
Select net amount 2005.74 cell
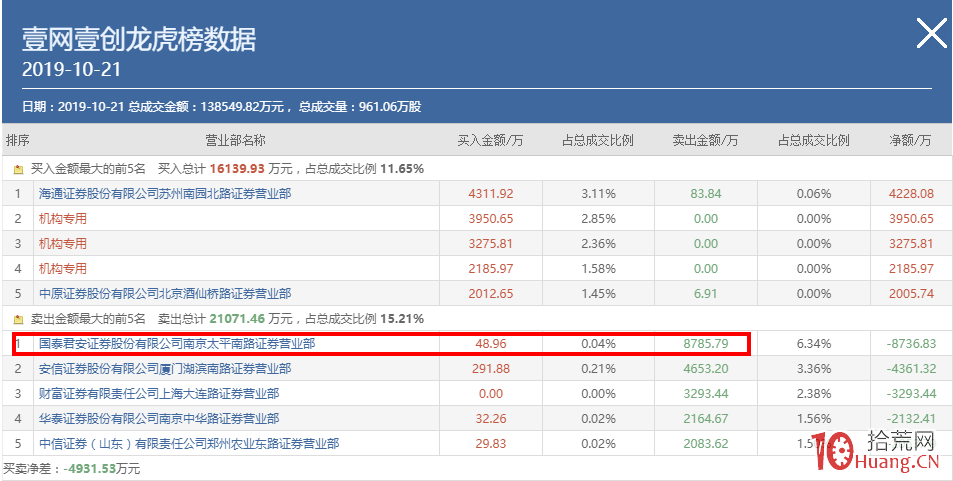(x=910, y=294)
